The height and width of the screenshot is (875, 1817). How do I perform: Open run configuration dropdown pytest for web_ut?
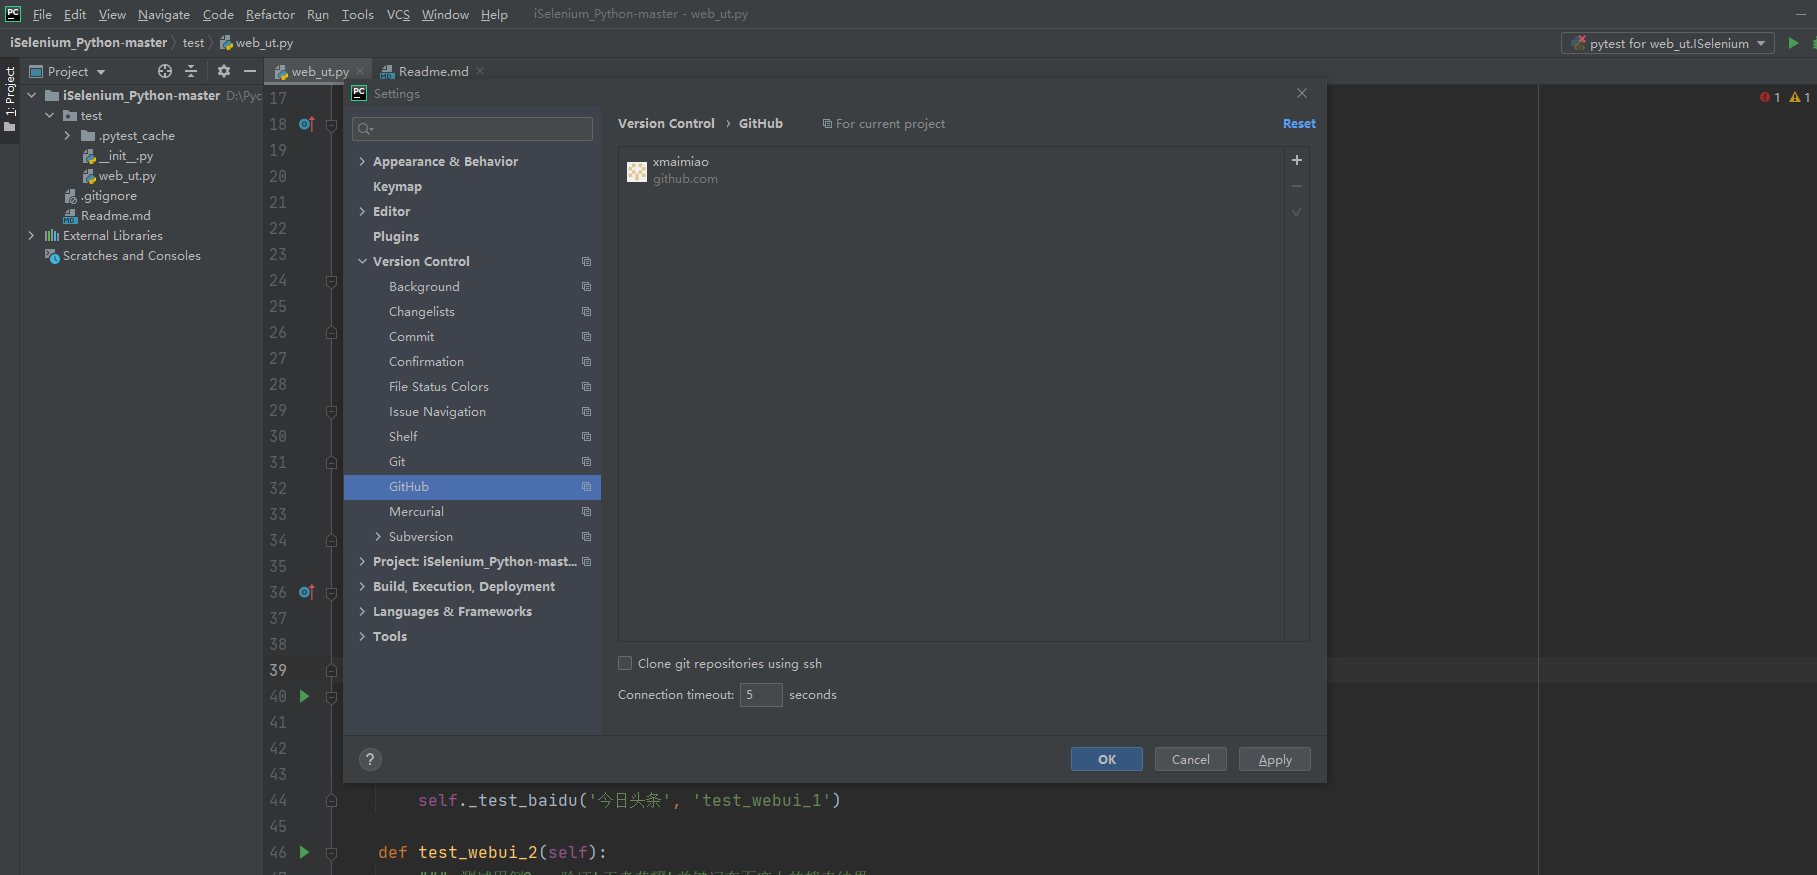point(1668,43)
